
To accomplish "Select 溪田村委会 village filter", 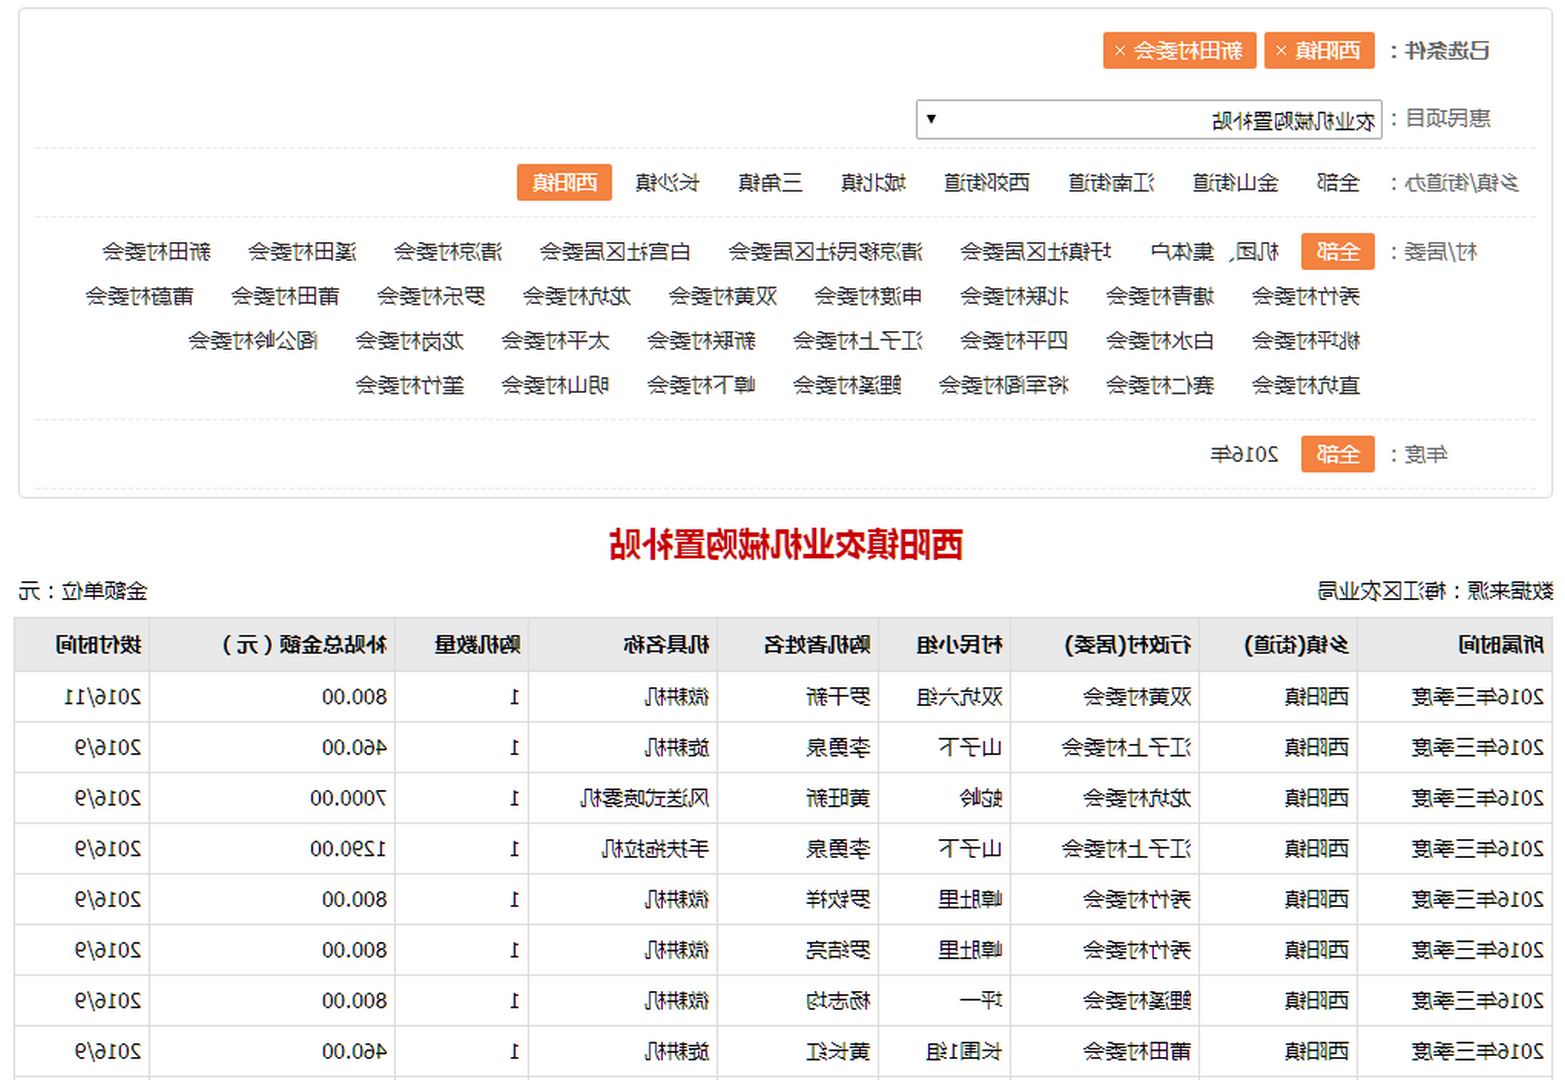I will tap(302, 252).
